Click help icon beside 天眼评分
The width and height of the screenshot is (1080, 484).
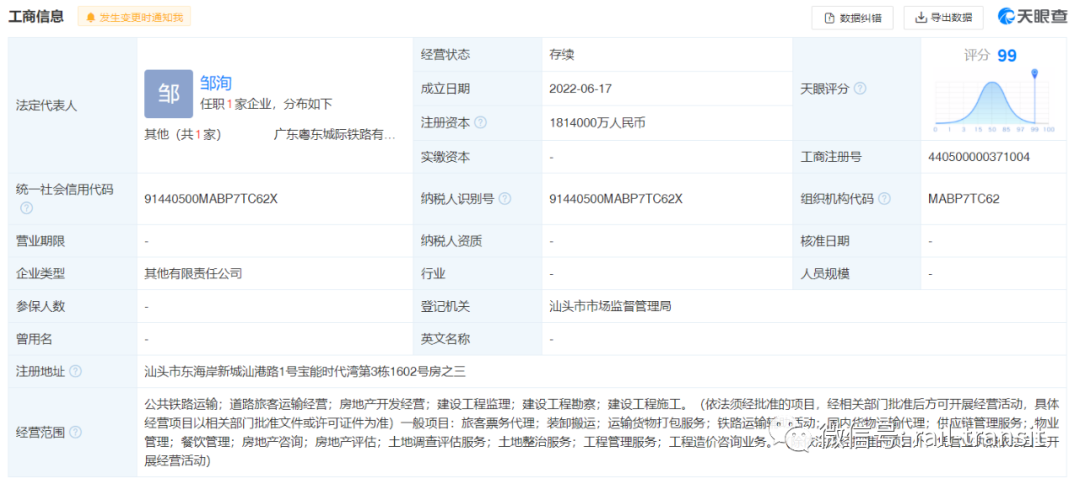860,89
